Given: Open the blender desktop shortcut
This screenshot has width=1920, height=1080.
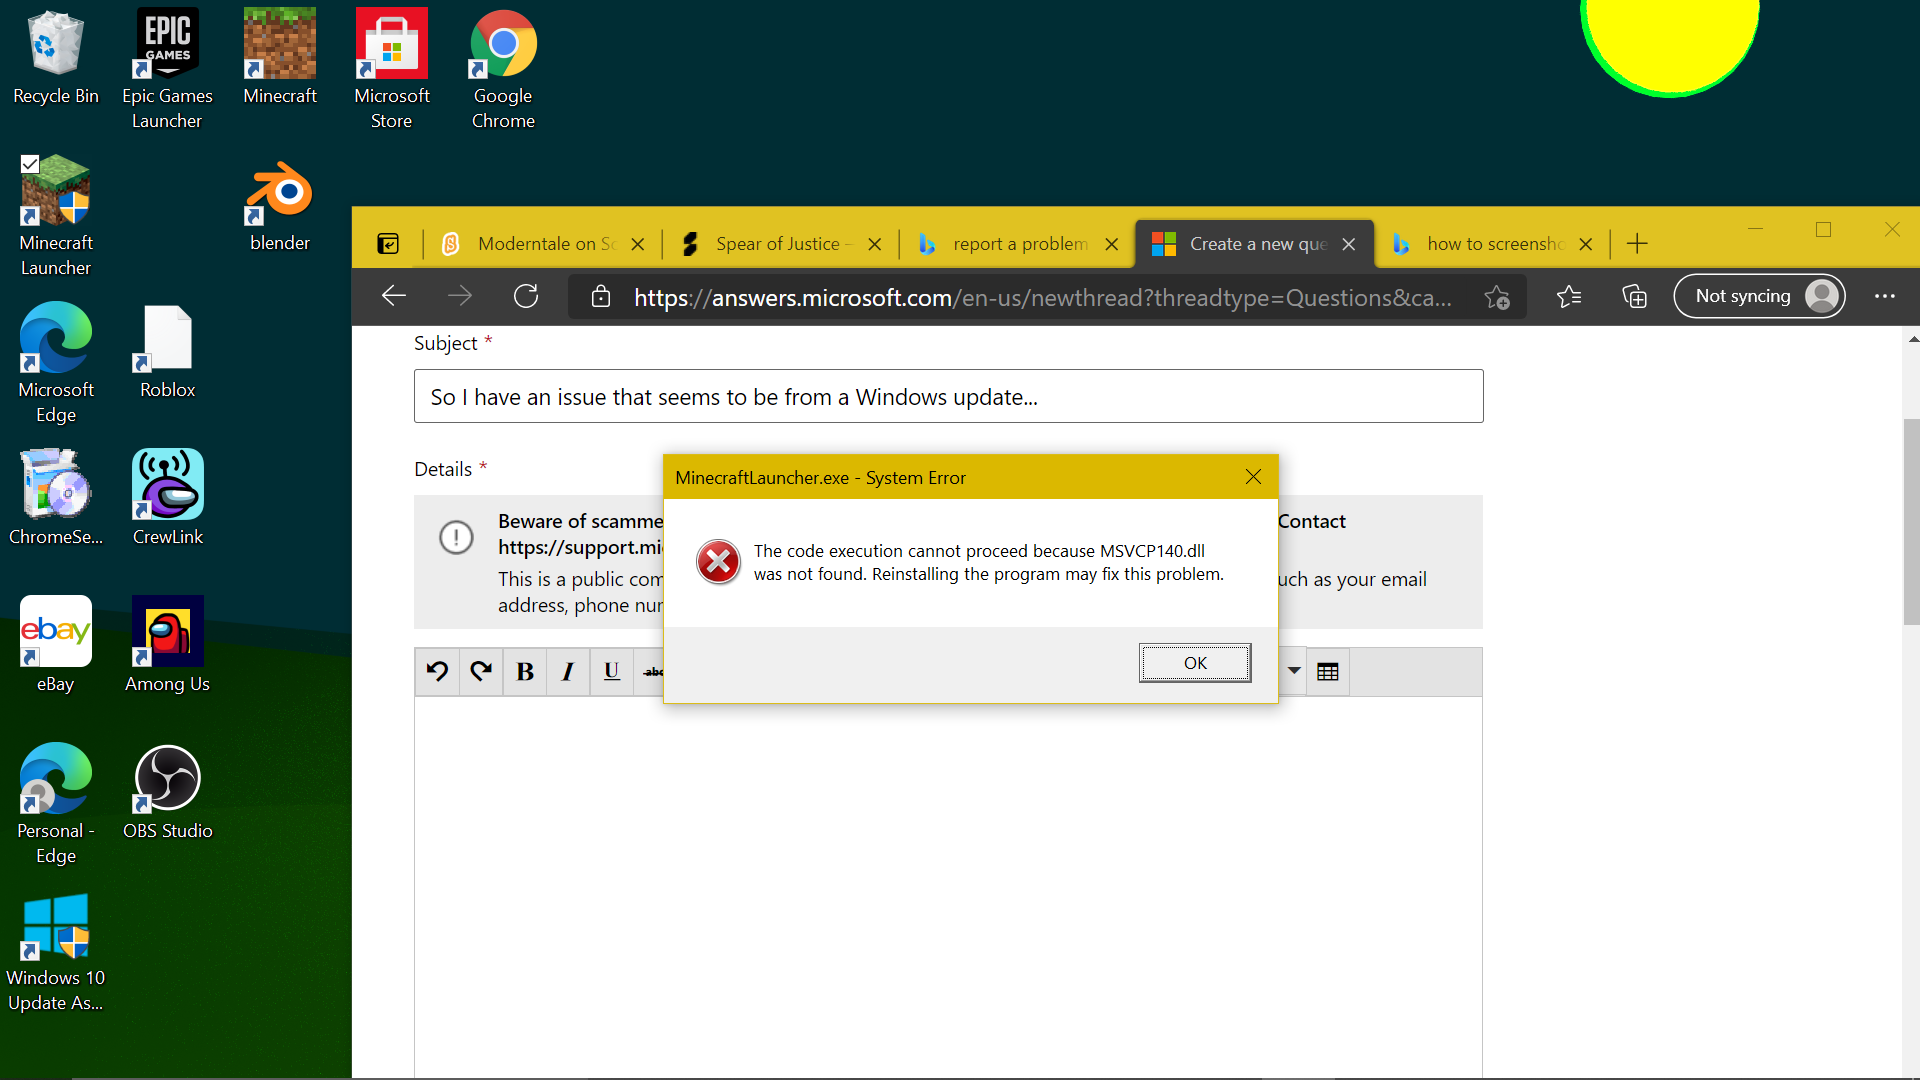Looking at the screenshot, I should point(280,206).
